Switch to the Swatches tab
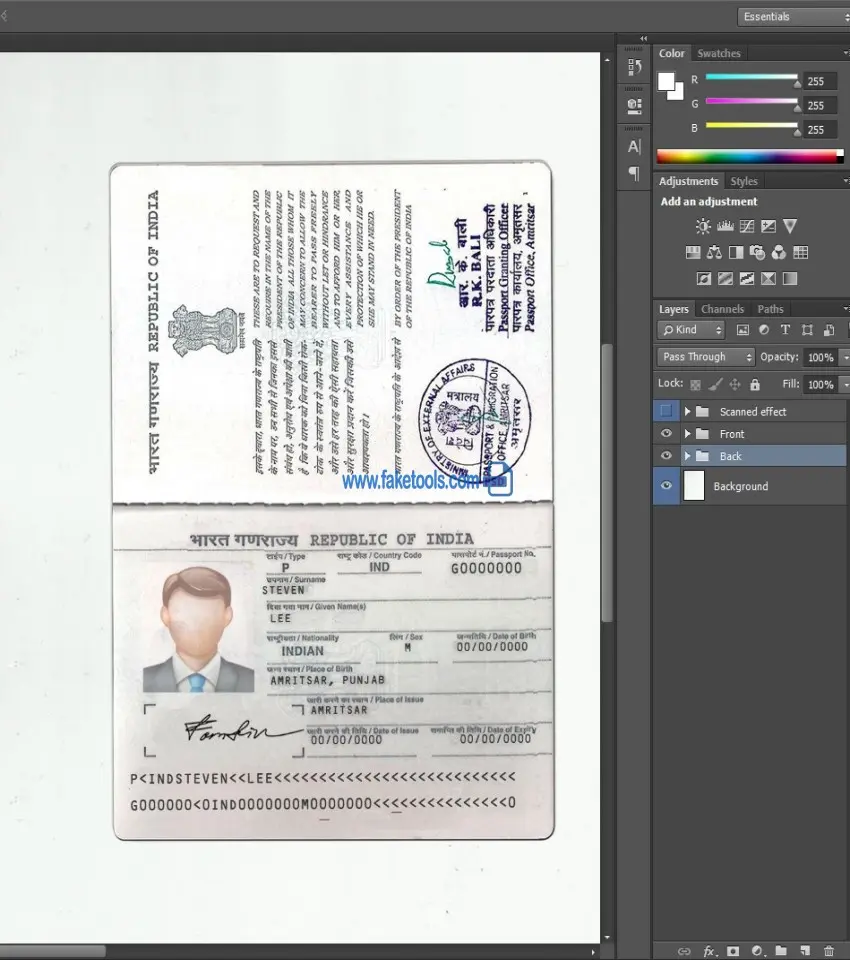This screenshot has width=850, height=960. tap(719, 53)
